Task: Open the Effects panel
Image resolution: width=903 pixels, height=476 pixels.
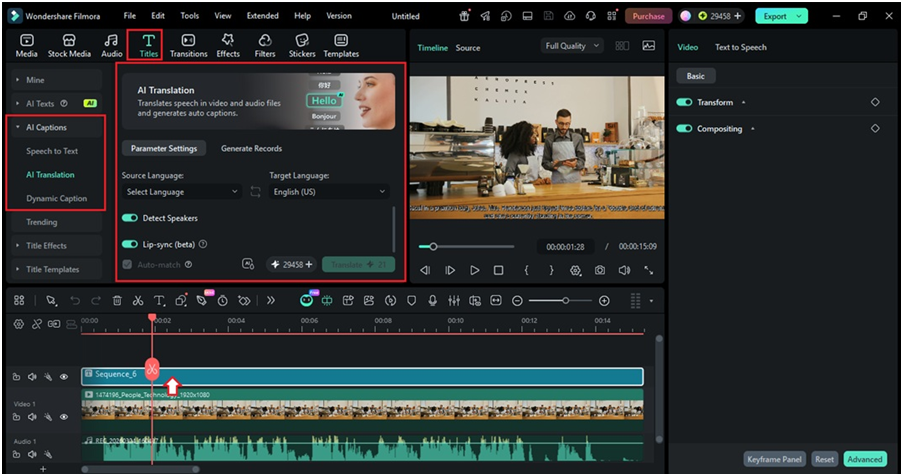Action: click(x=228, y=45)
